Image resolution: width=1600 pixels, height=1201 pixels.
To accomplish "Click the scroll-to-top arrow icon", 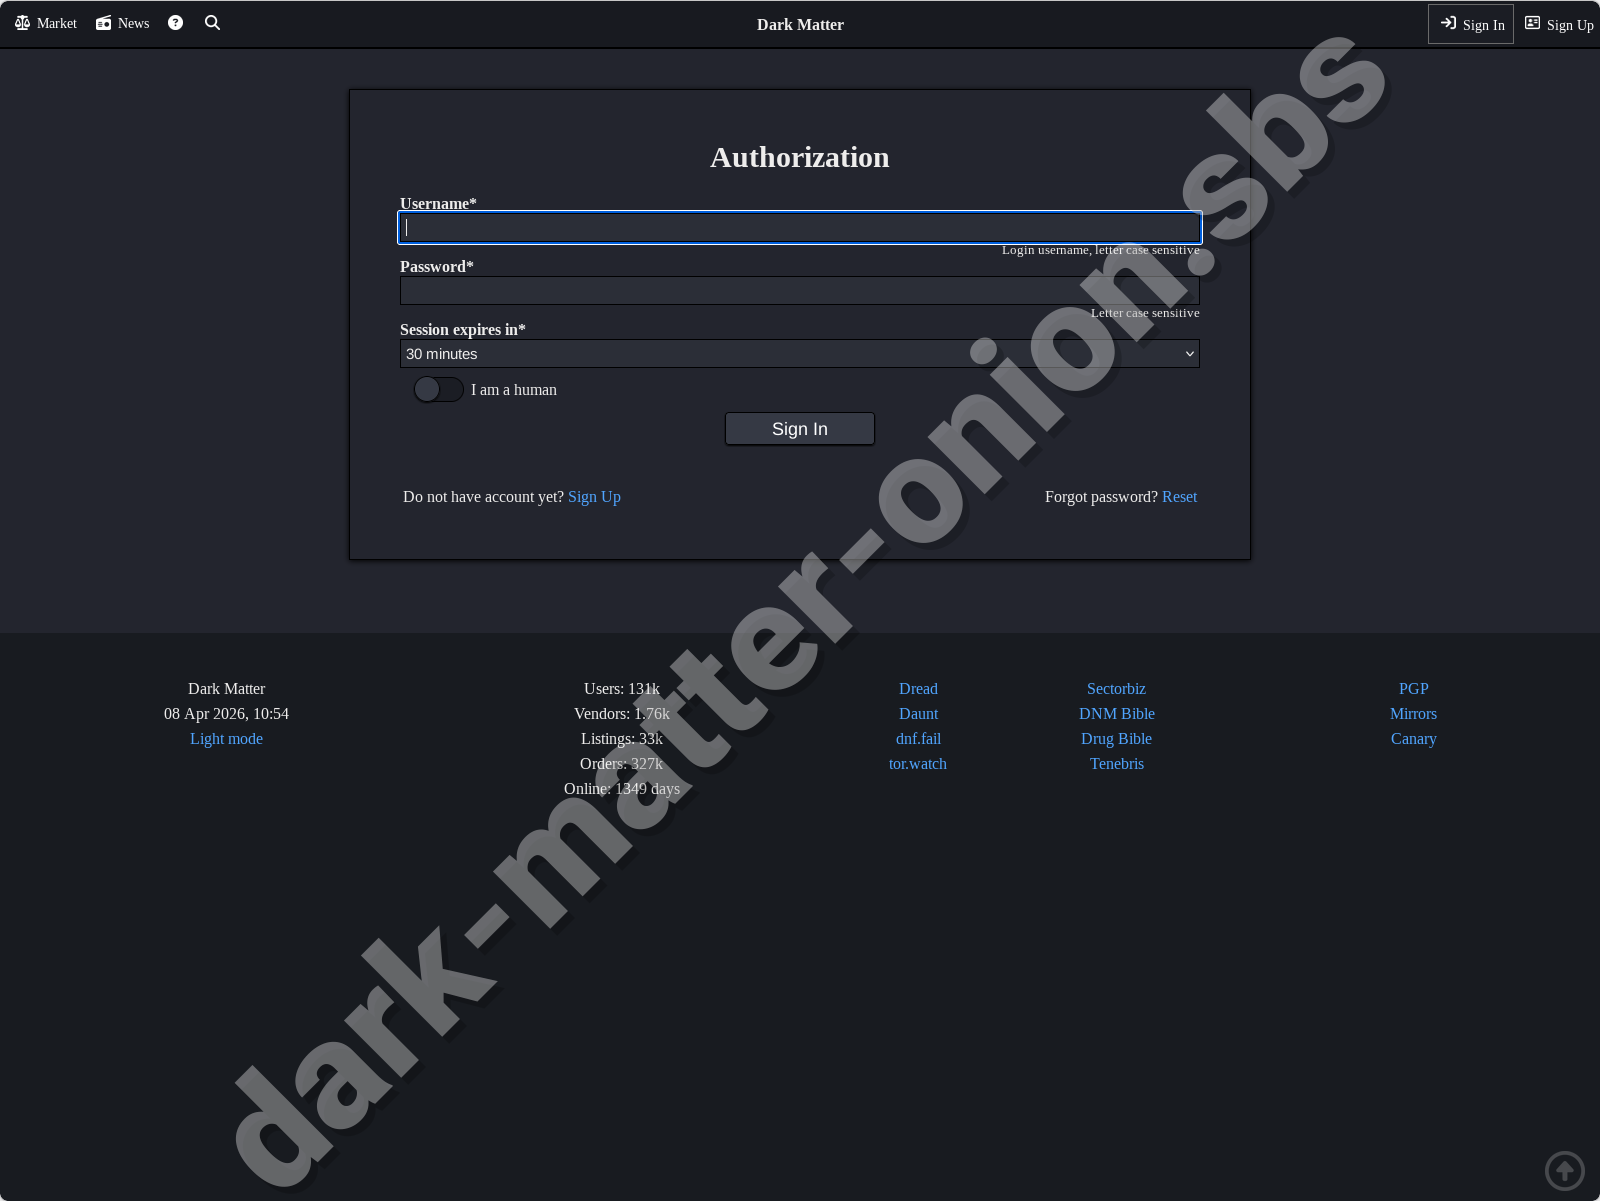I will pos(1565,1170).
